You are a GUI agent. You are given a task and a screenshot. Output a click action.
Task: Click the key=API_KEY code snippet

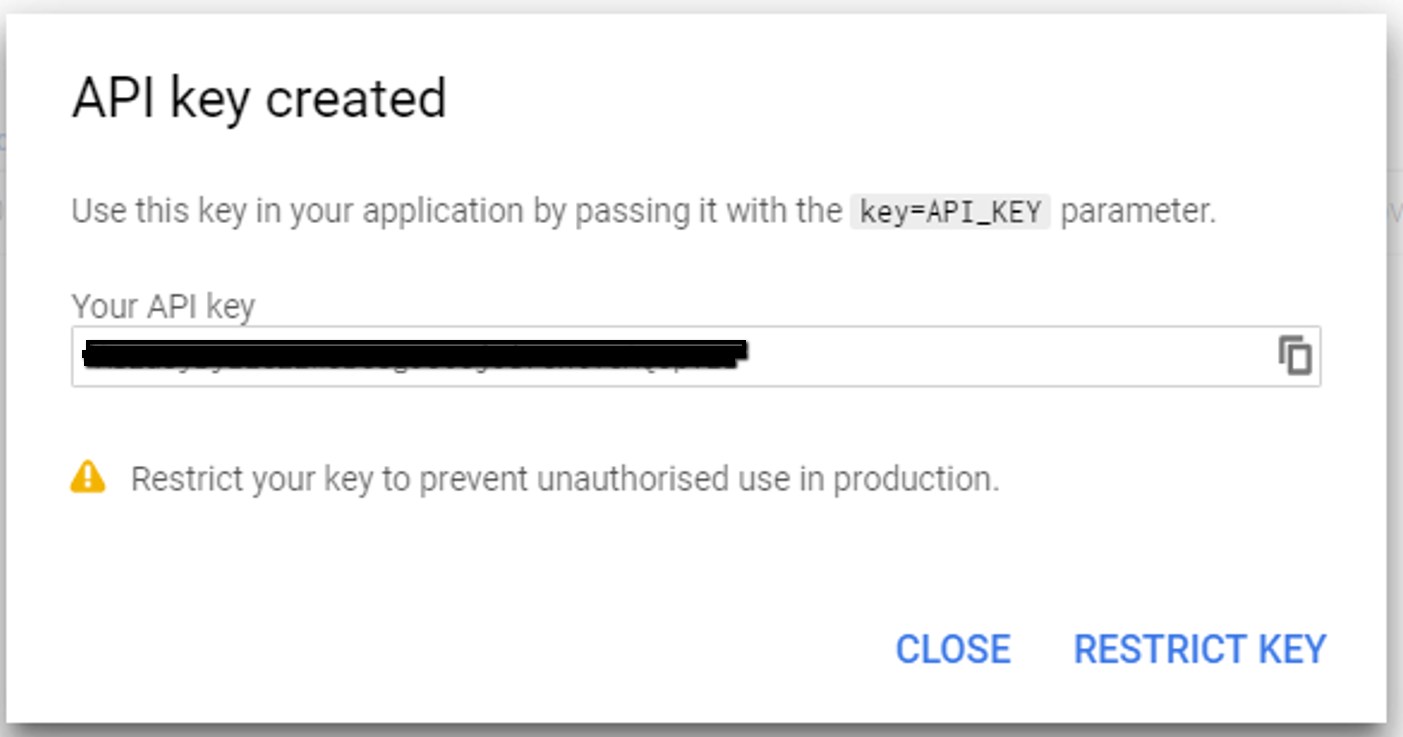tap(948, 210)
